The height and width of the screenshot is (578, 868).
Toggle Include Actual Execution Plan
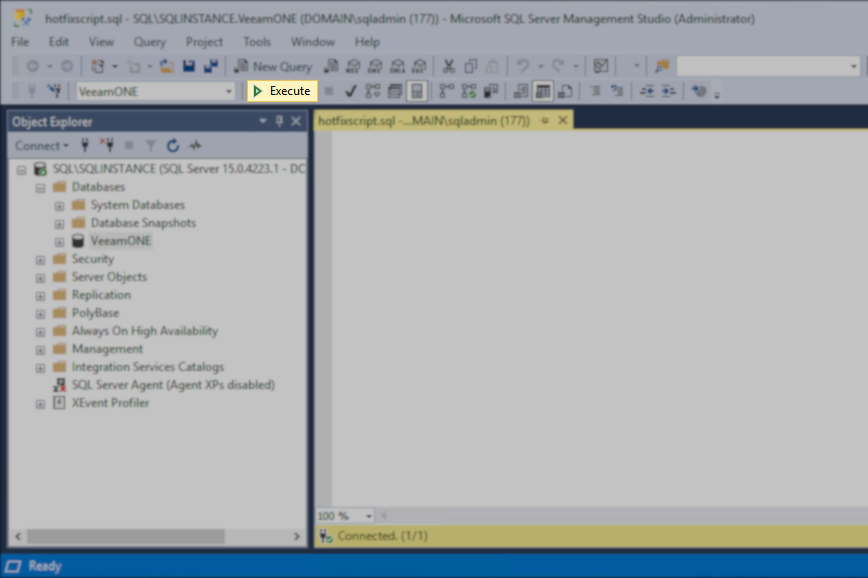click(447, 91)
